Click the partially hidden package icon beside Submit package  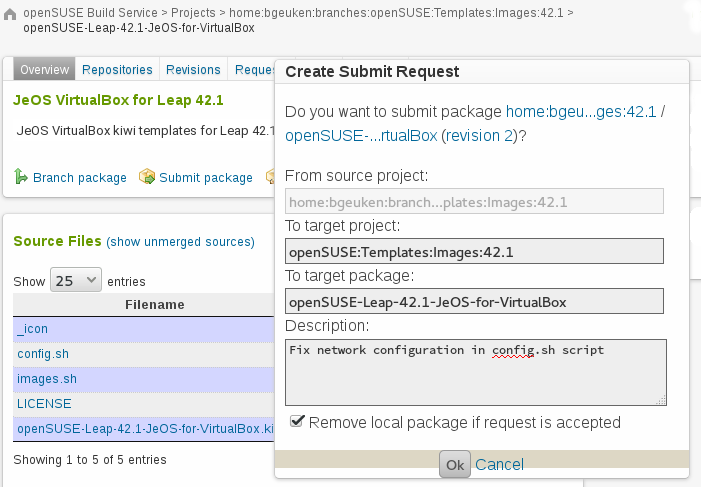coord(270,177)
